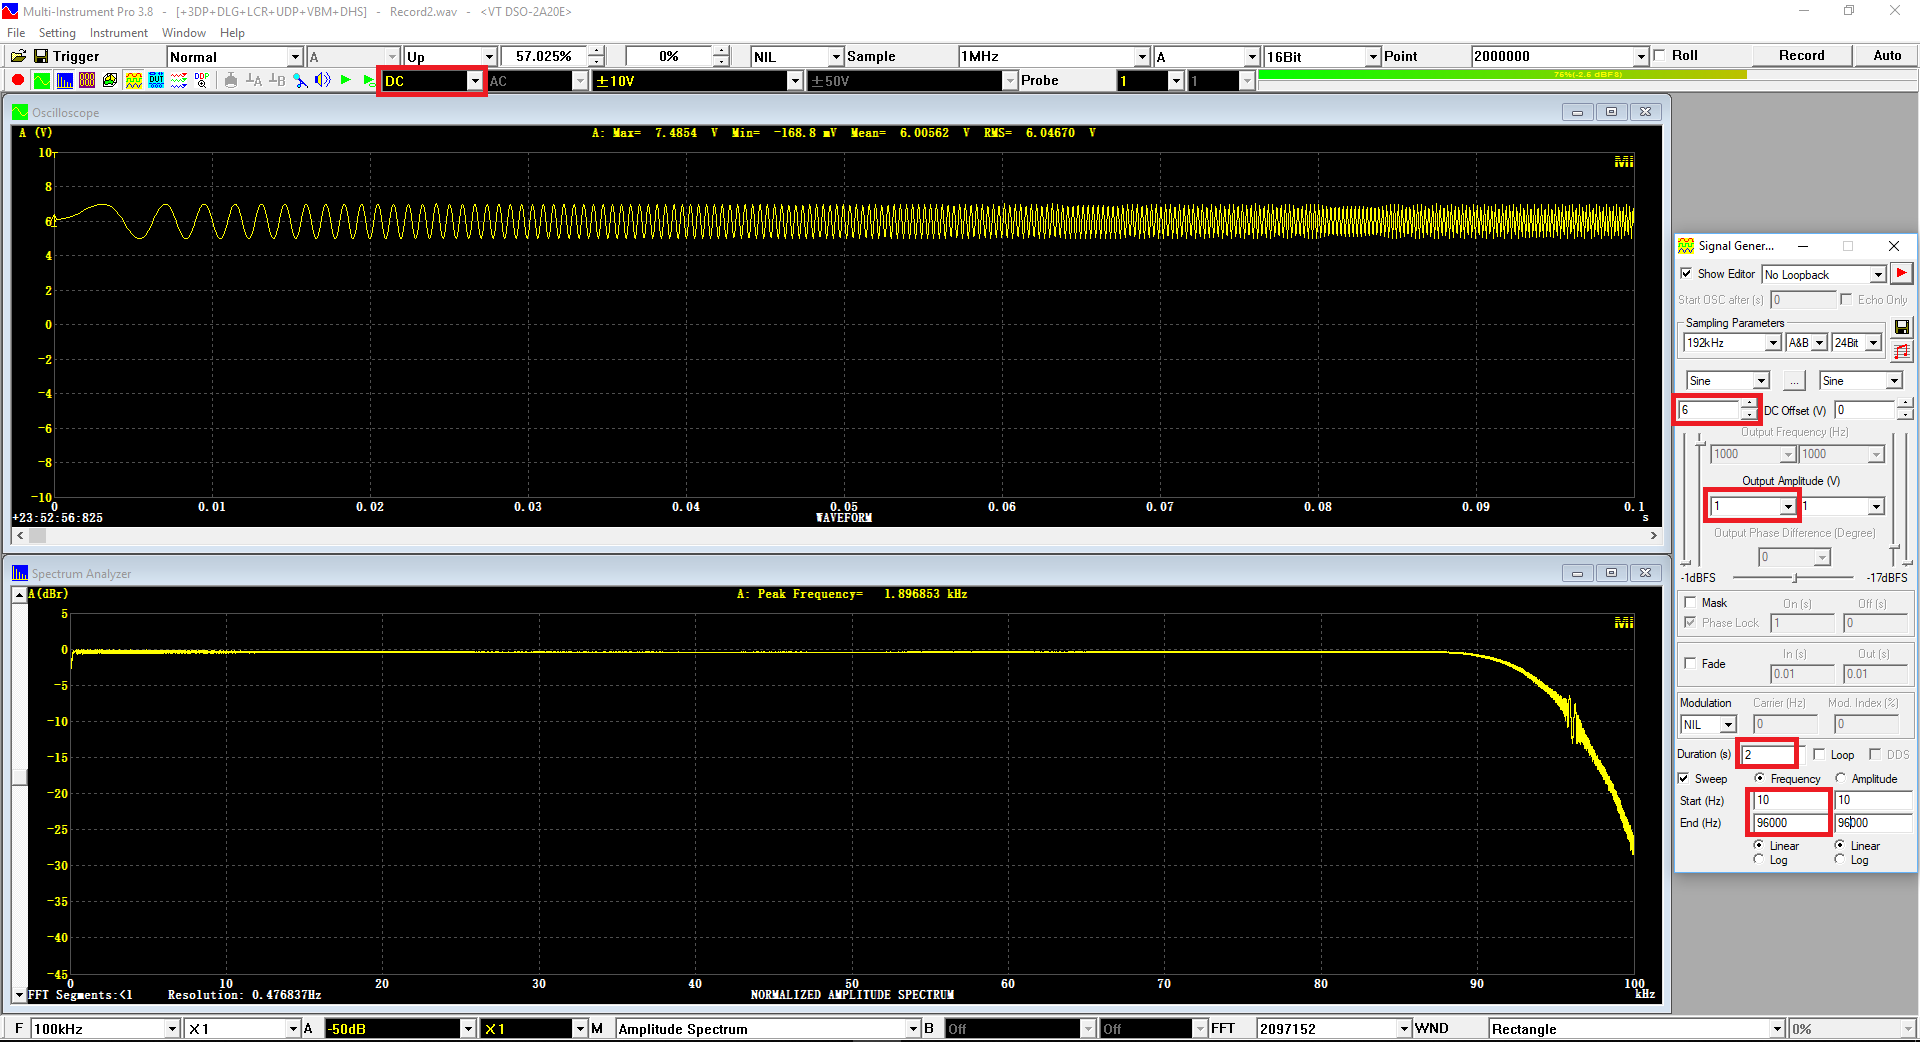The image size is (1920, 1042).
Task: Click the input calibration weight icon
Action: click(x=231, y=80)
